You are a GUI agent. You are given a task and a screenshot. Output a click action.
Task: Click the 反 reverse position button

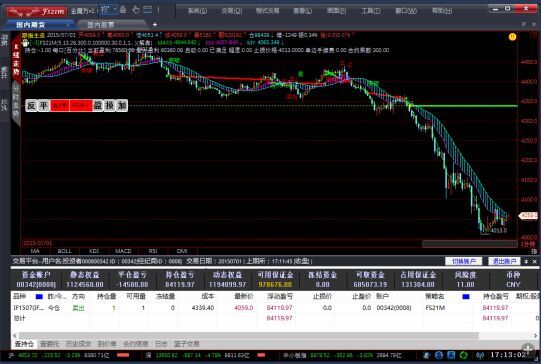coord(31,106)
